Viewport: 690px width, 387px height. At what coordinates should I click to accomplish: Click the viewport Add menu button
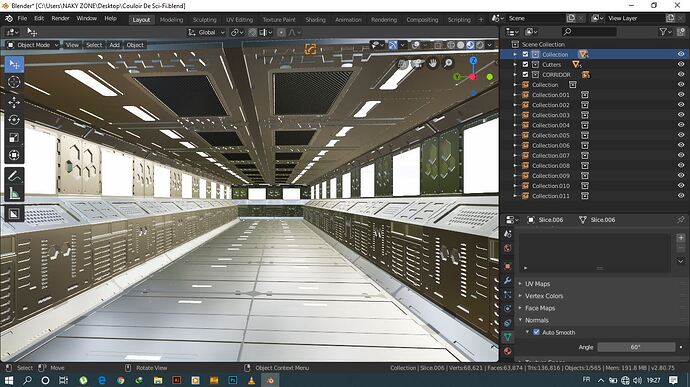point(114,45)
